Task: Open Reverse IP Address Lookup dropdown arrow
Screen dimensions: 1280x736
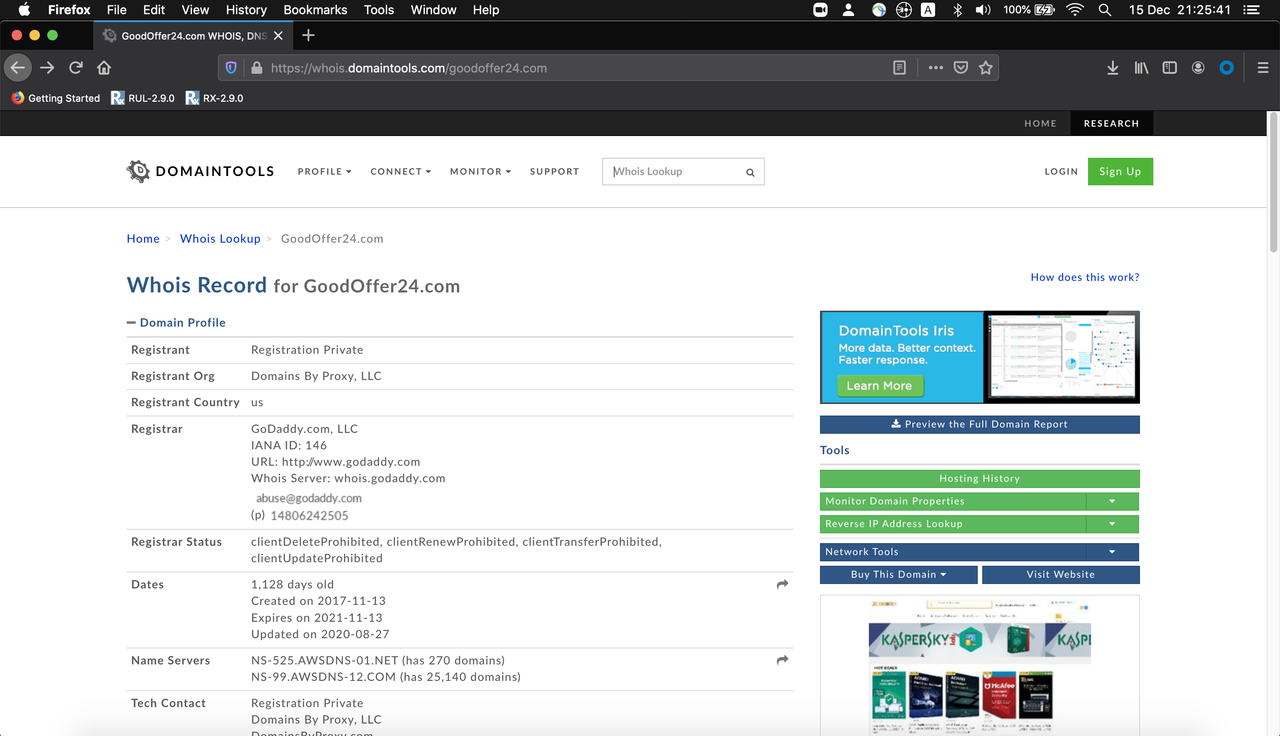Action: (1112, 524)
